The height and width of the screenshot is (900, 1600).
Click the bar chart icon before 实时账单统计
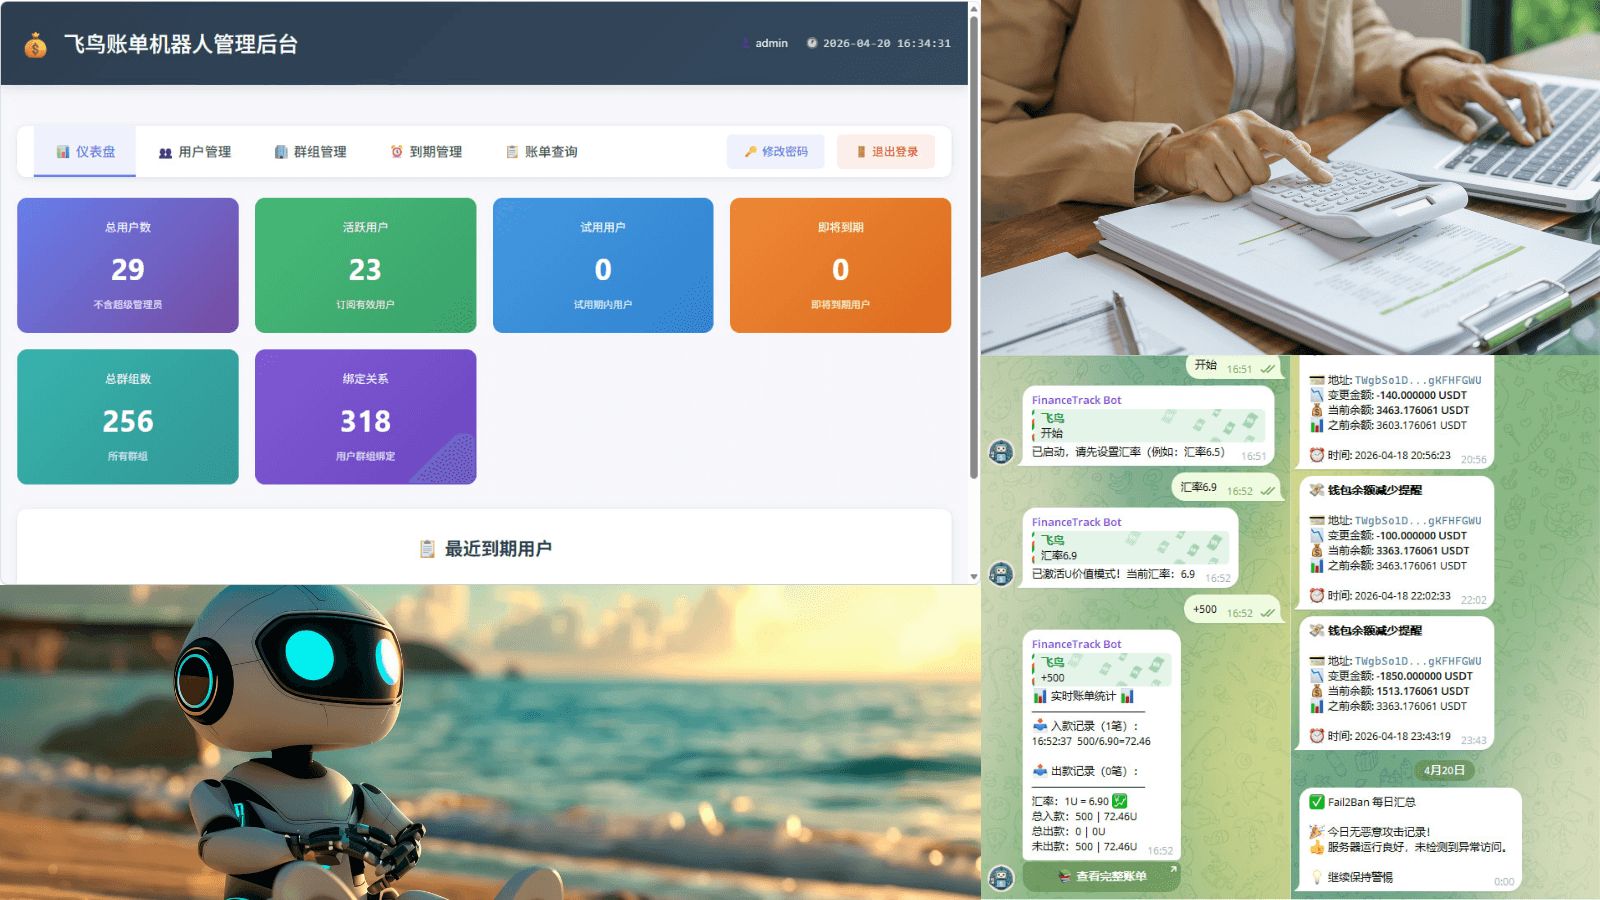pyautogui.click(x=1040, y=696)
